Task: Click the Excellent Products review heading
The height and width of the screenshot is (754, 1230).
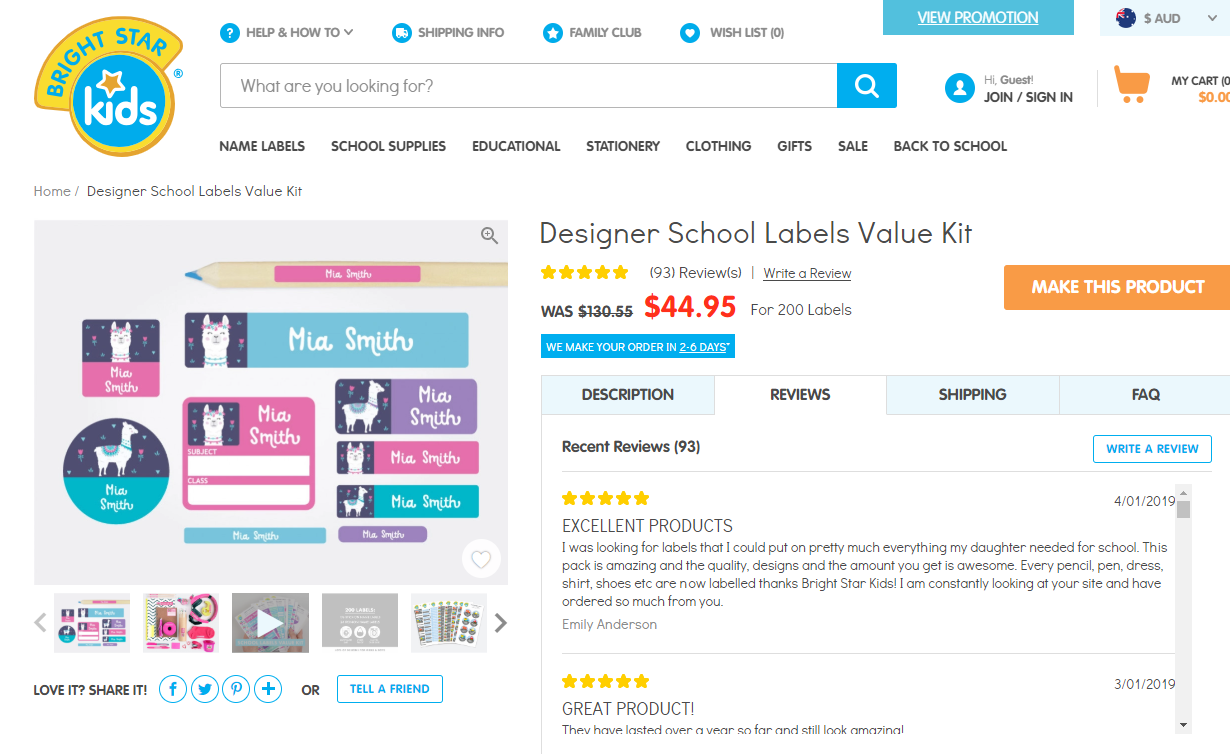Action: coord(647,526)
